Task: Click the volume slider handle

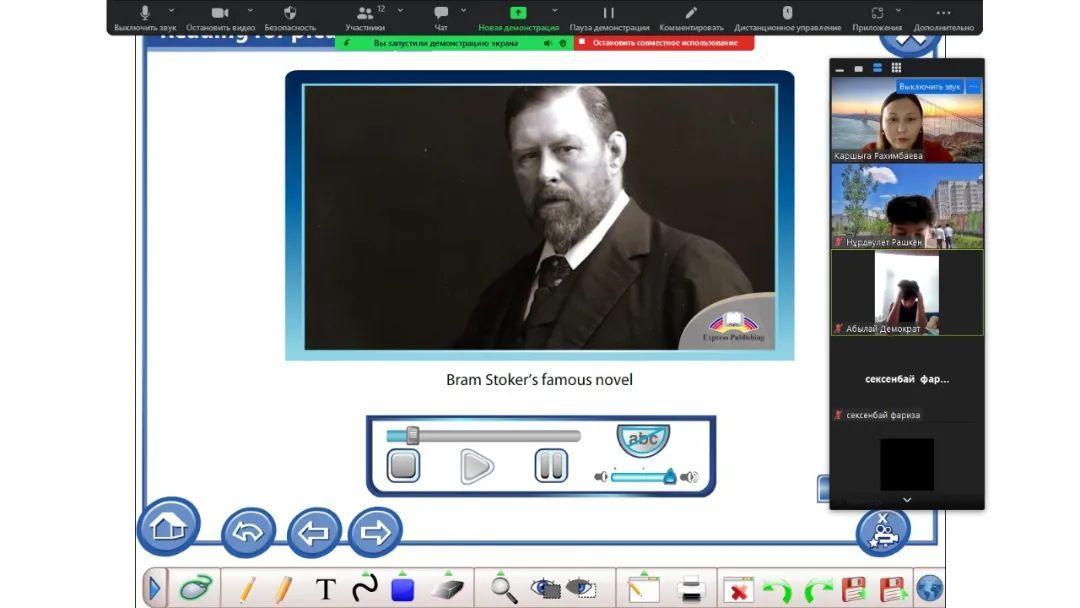Action: 669,476
